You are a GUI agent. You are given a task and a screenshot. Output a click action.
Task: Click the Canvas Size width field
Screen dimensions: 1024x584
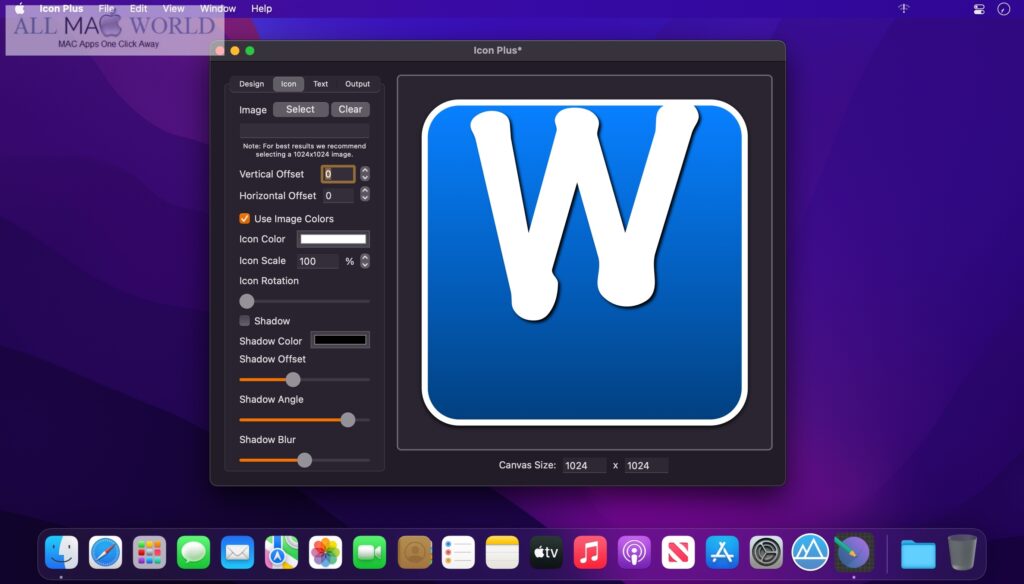tap(584, 465)
